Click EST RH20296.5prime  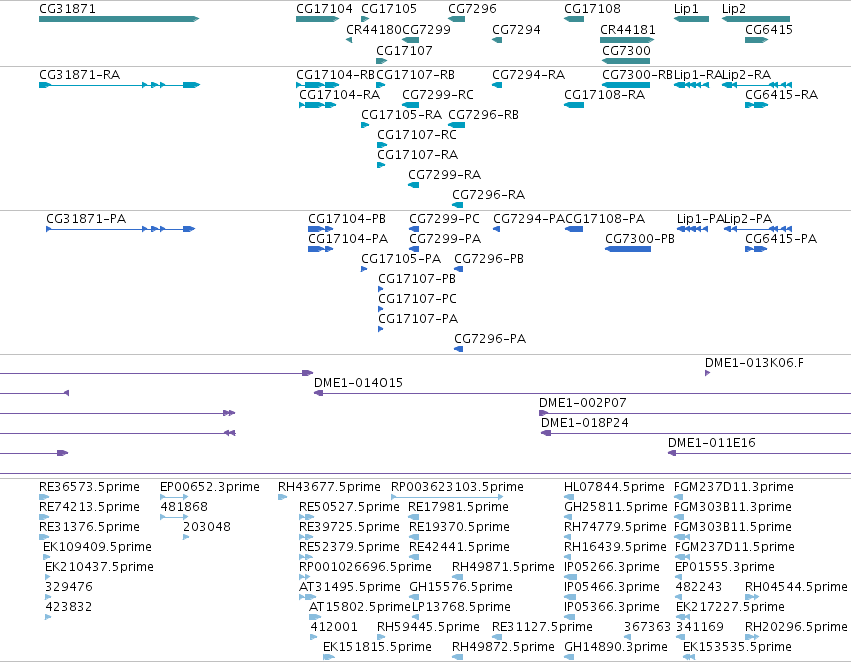(x=752, y=637)
